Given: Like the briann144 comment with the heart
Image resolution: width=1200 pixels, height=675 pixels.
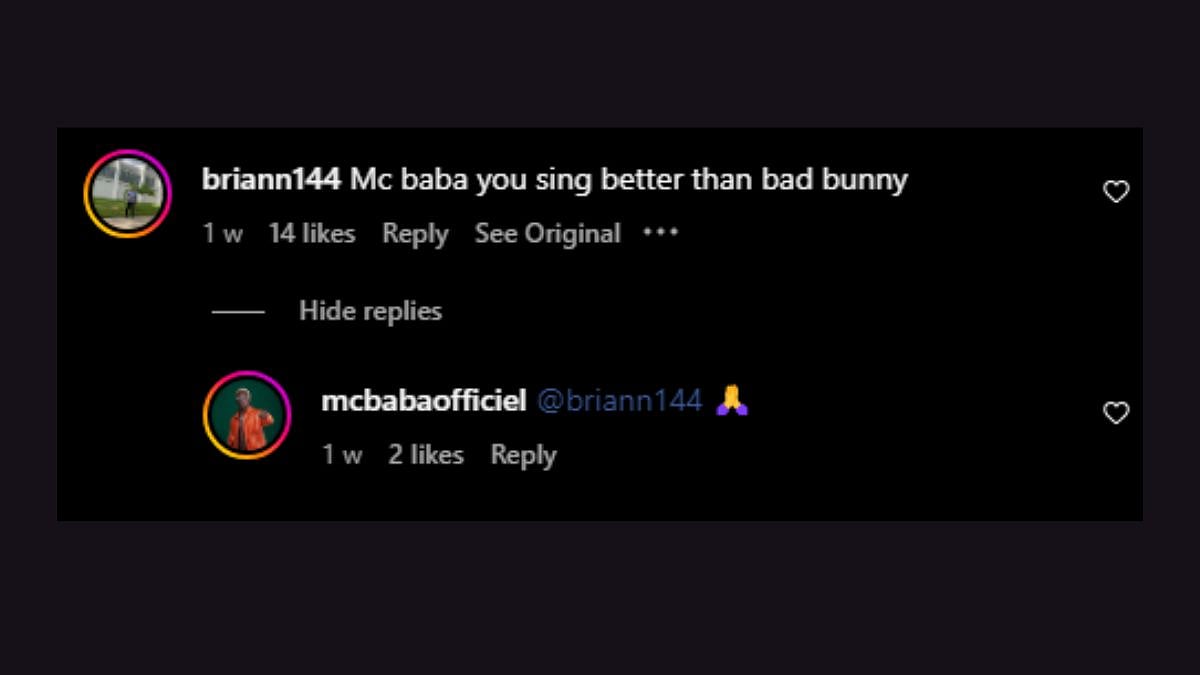Looking at the screenshot, I should pyautogui.click(x=1116, y=192).
